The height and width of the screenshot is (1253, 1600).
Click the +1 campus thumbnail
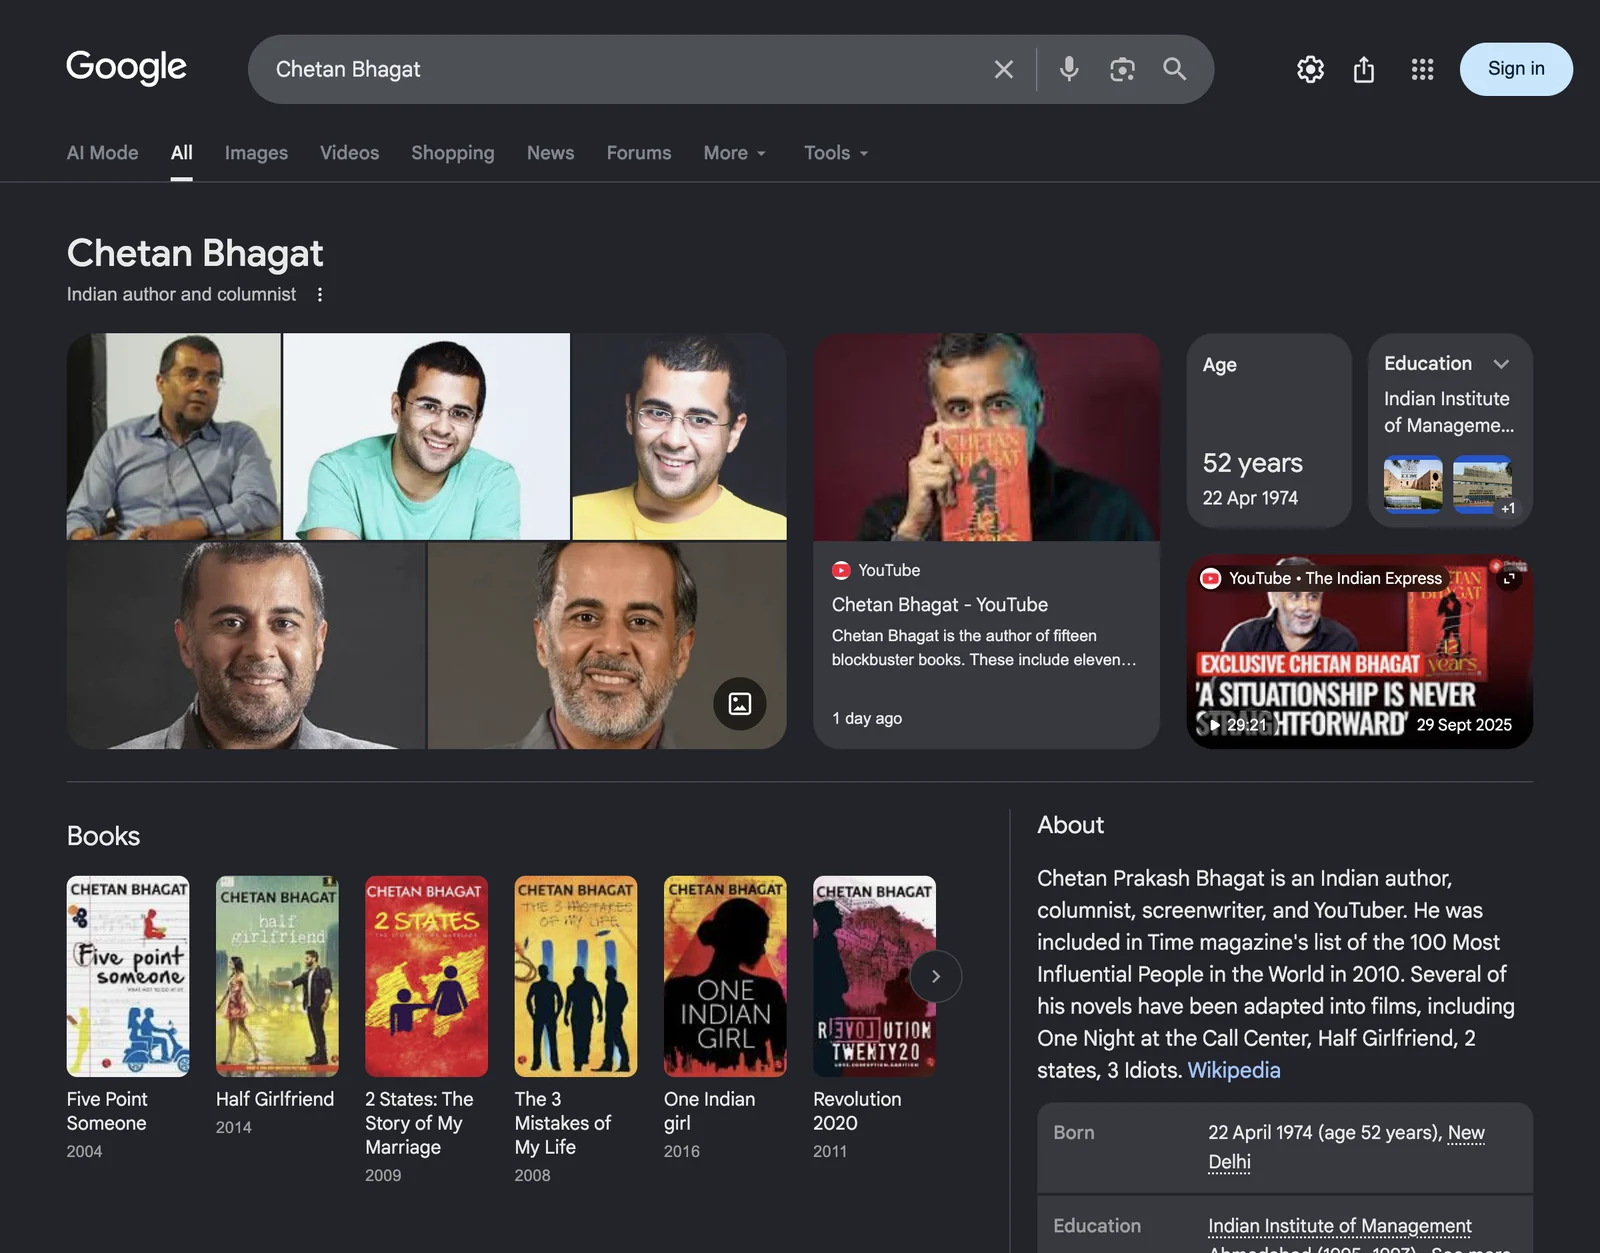pos(1483,484)
